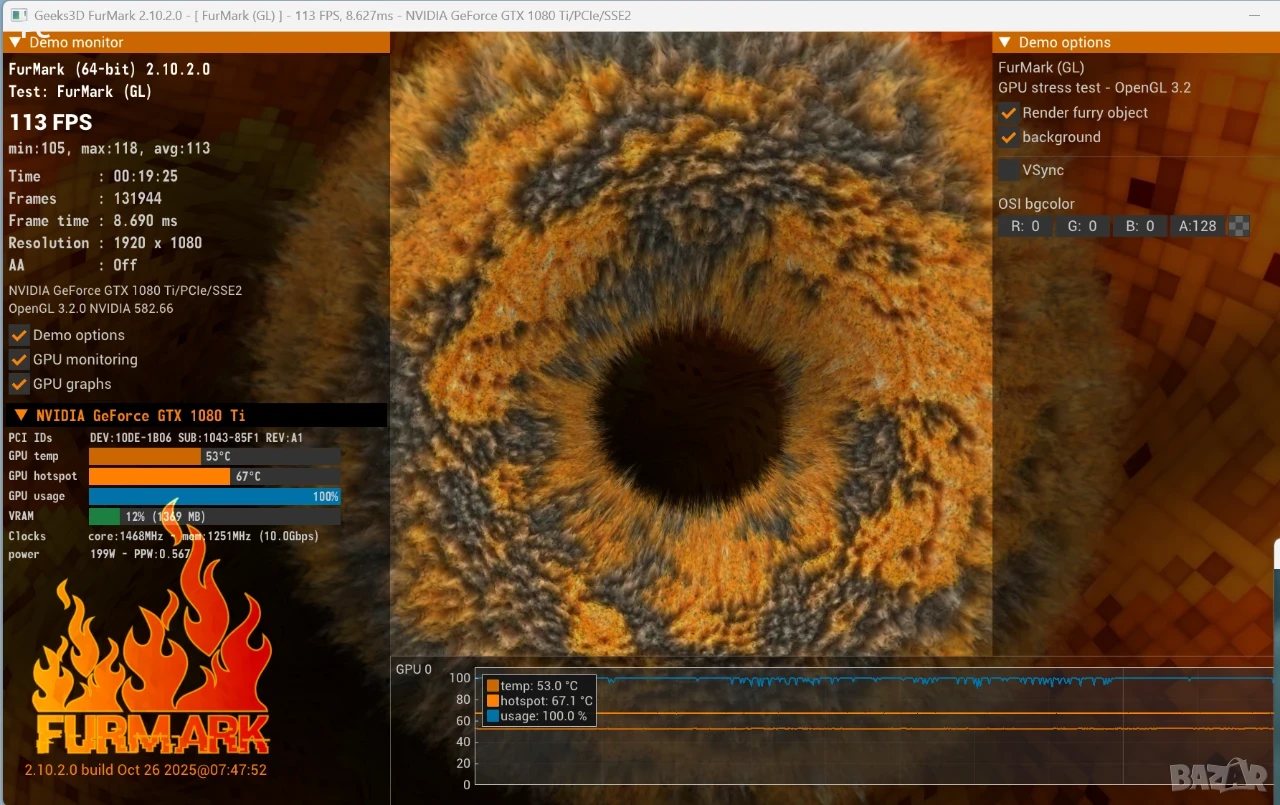Click the FurMark app icon in title bar
This screenshot has height=805, width=1280.
[x=18, y=15]
